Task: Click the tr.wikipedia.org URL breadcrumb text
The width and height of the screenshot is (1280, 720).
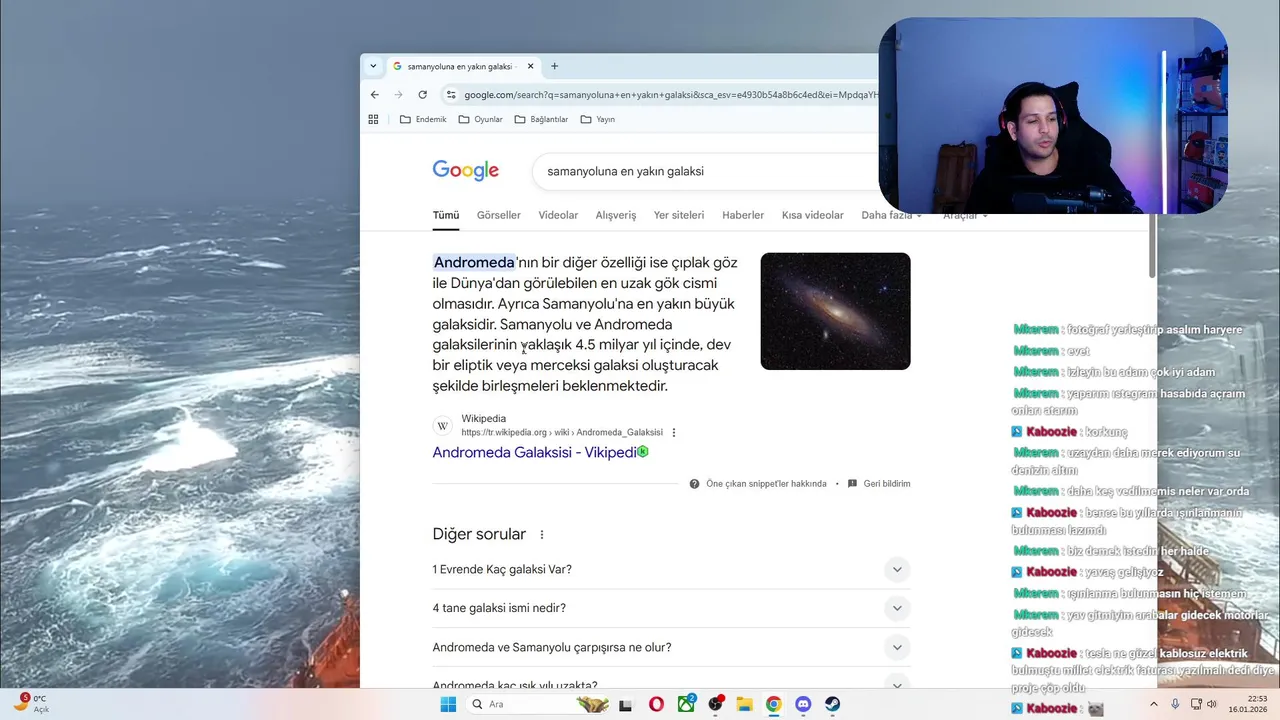Action: [x=562, y=433]
